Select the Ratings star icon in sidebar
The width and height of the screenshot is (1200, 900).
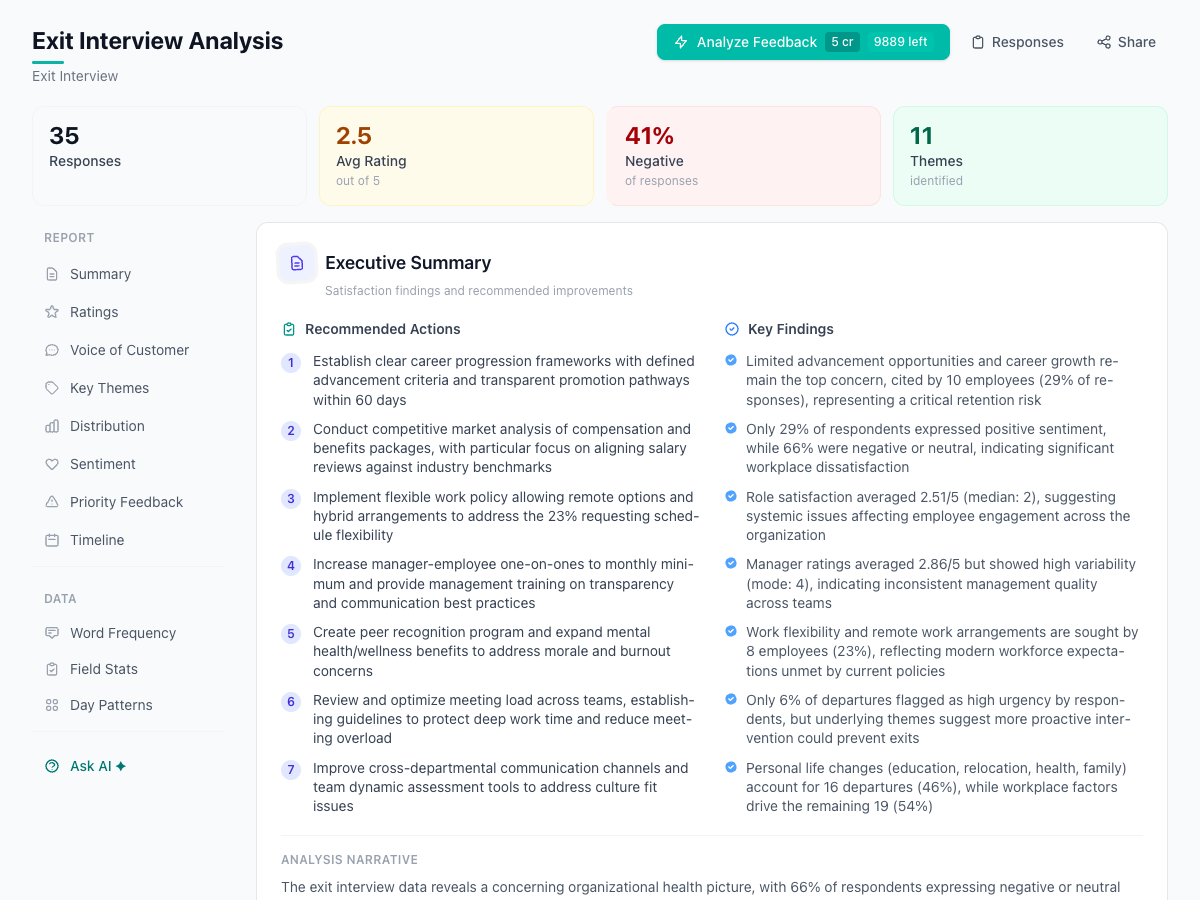pos(51,311)
